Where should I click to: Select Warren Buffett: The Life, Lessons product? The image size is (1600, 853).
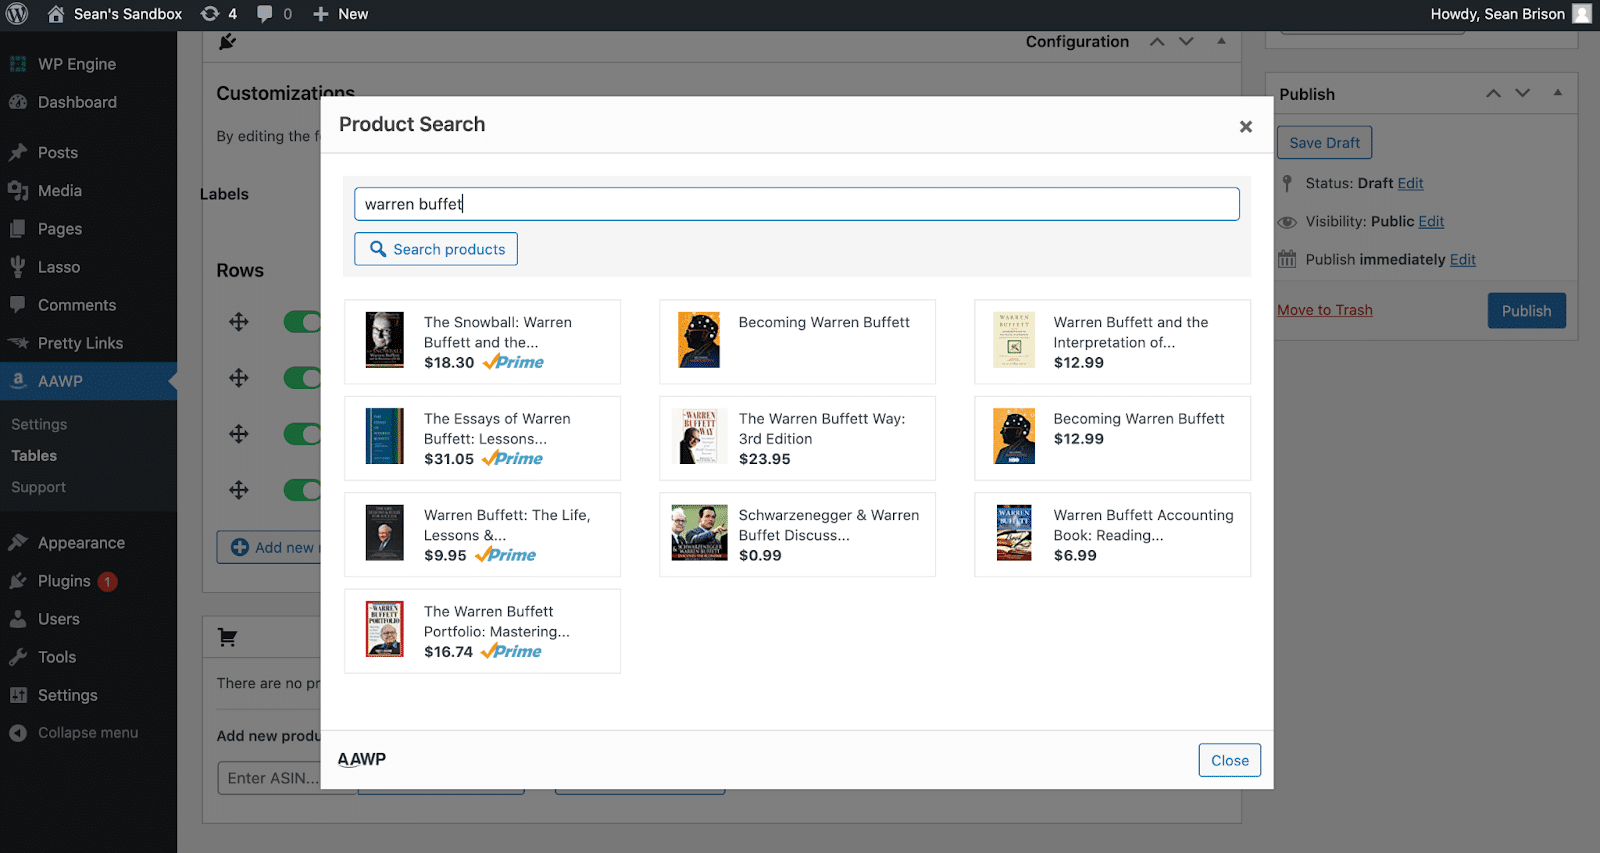click(482, 534)
